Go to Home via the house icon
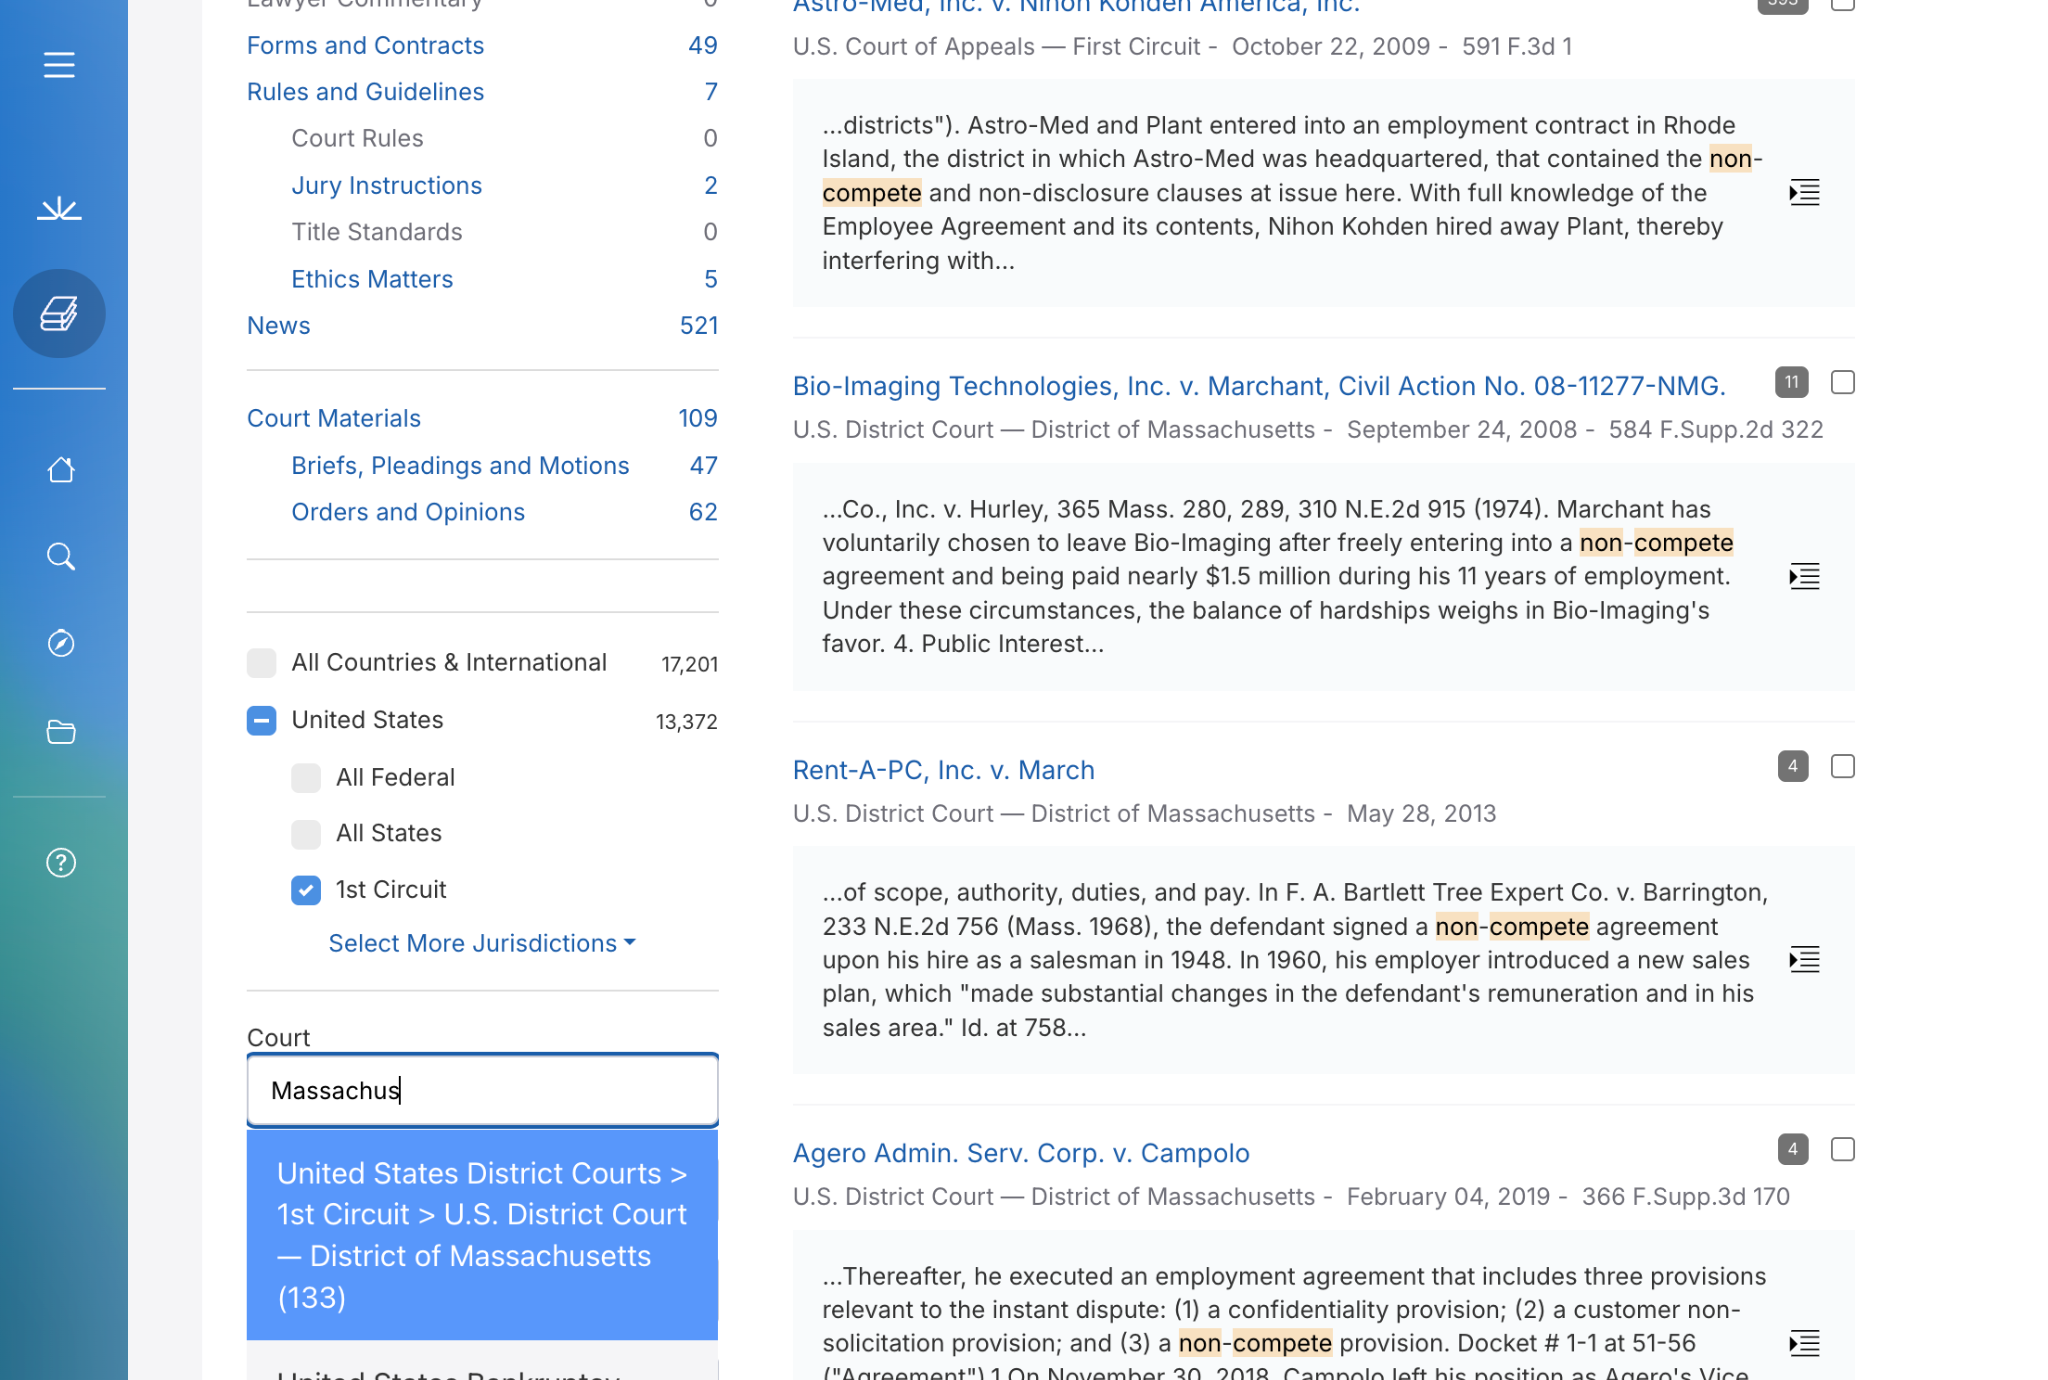The image size is (2048, 1380). coord(61,469)
